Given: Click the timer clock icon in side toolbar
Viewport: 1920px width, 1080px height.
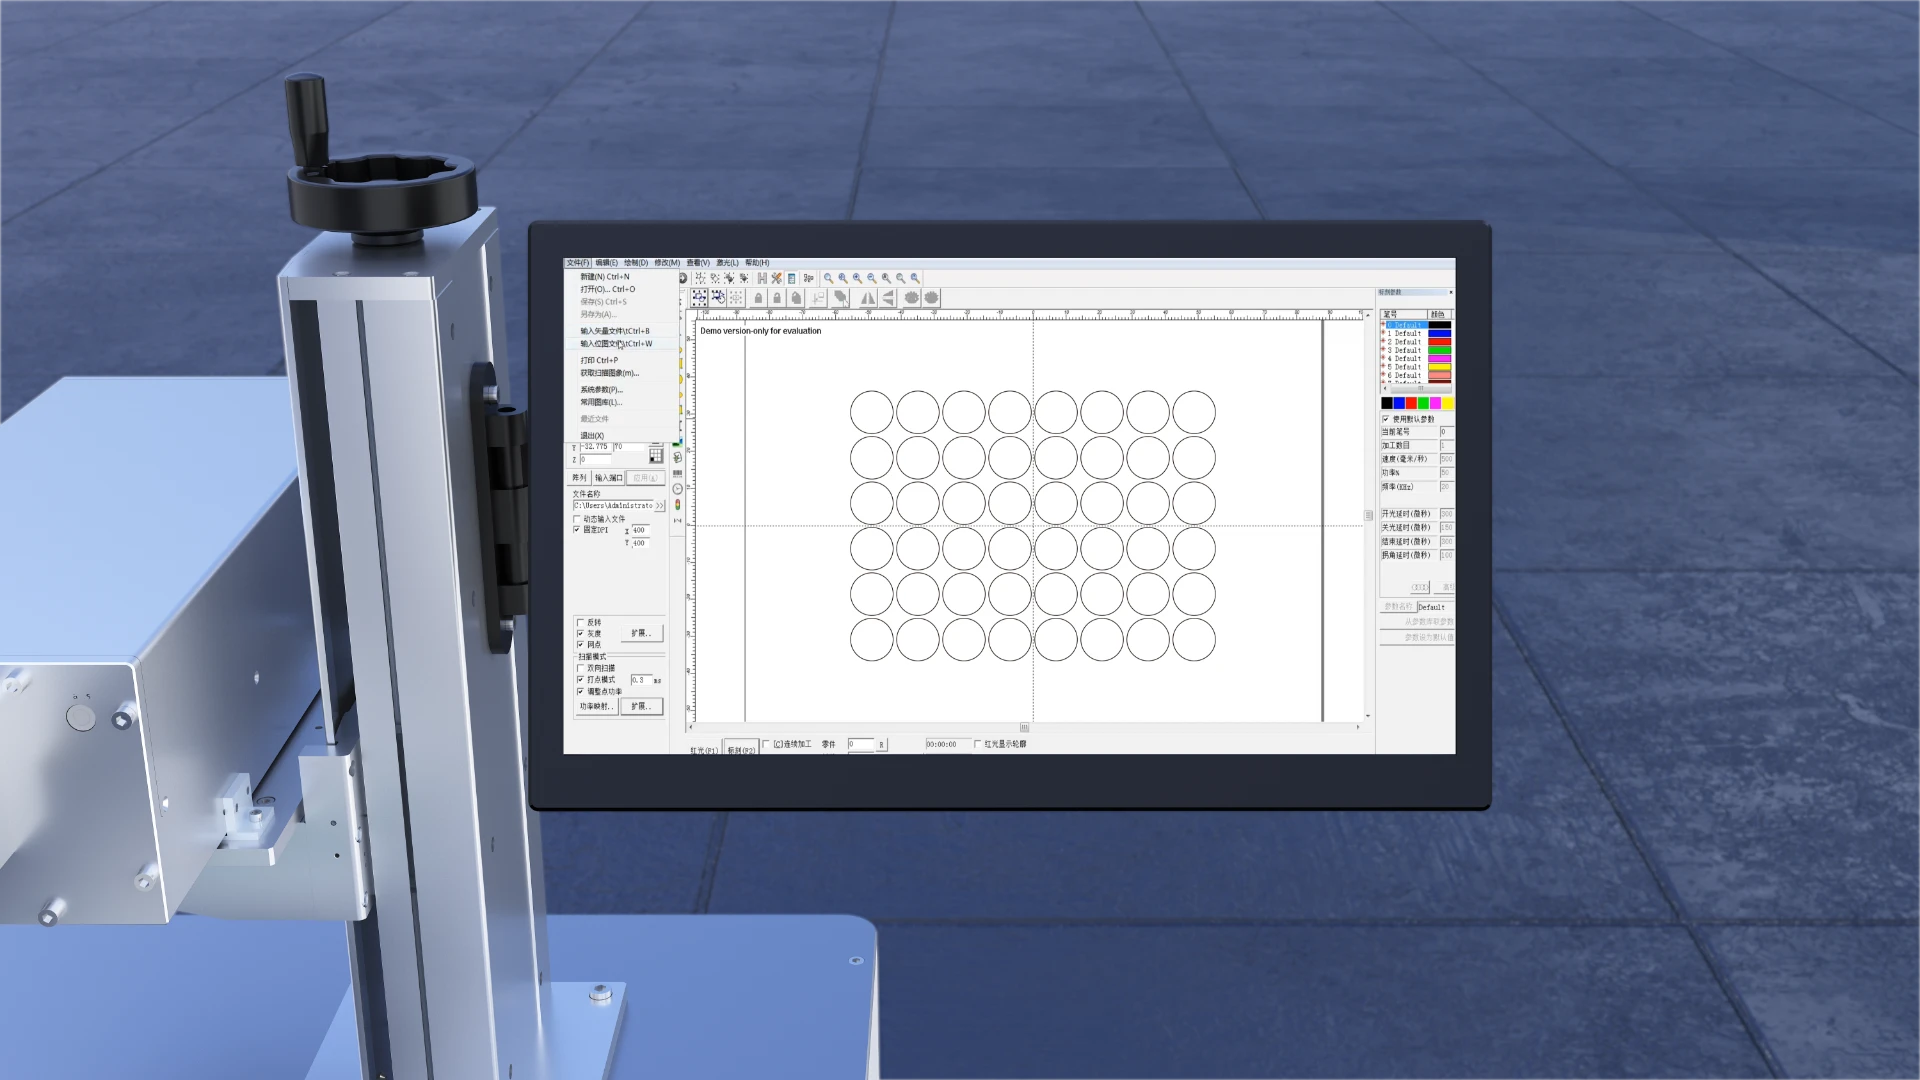Looking at the screenshot, I should (677, 489).
